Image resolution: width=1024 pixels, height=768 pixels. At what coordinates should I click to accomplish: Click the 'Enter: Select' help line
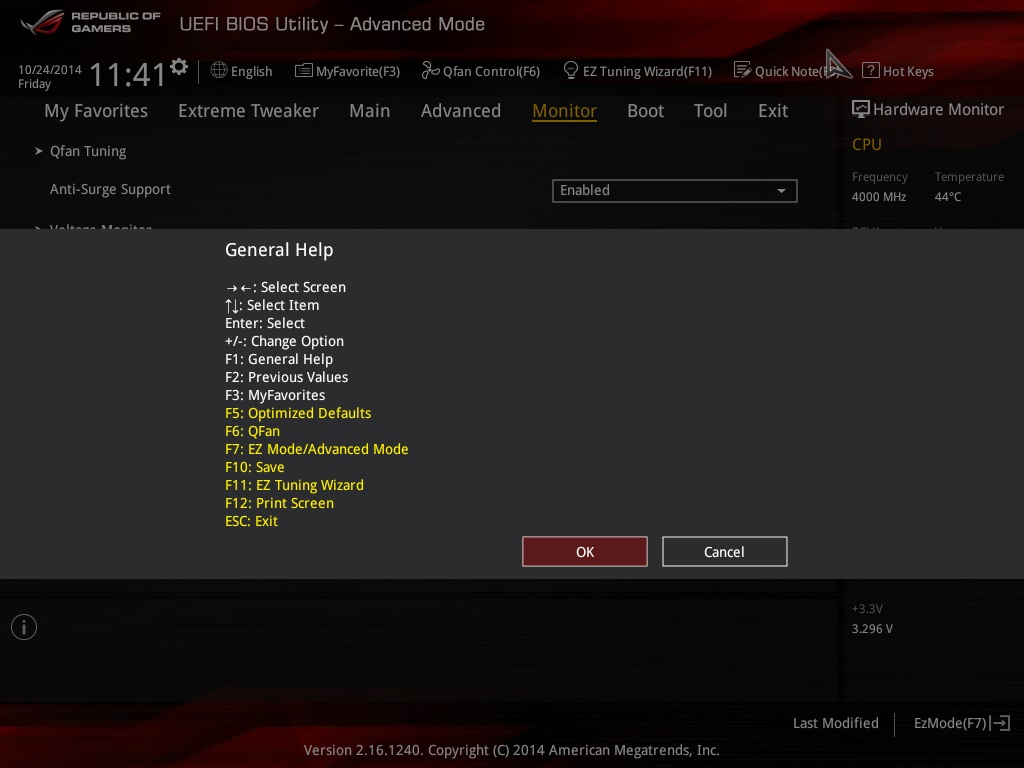pos(265,323)
